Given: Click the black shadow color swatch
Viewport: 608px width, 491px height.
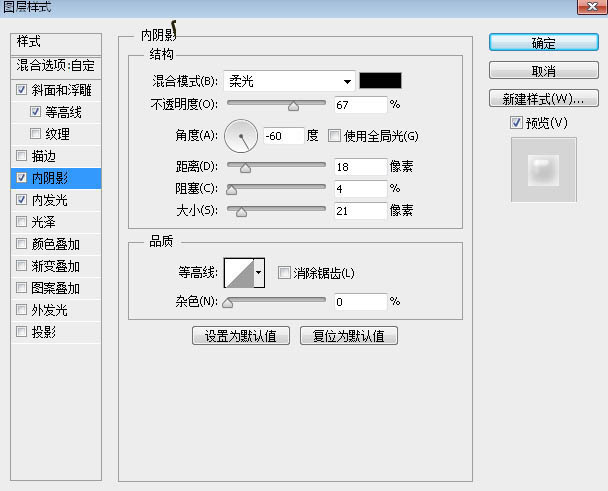Looking at the screenshot, I should tap(380, 81).
